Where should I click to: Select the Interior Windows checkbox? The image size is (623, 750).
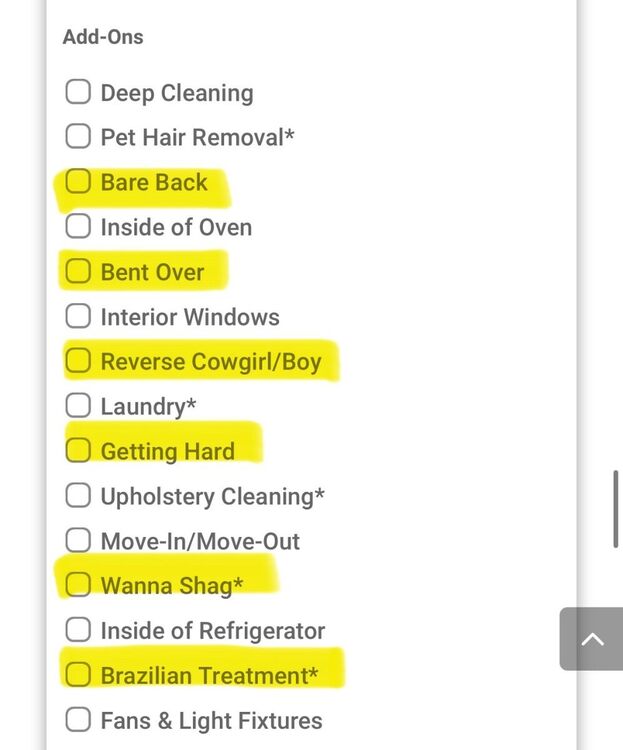[78, 317]
